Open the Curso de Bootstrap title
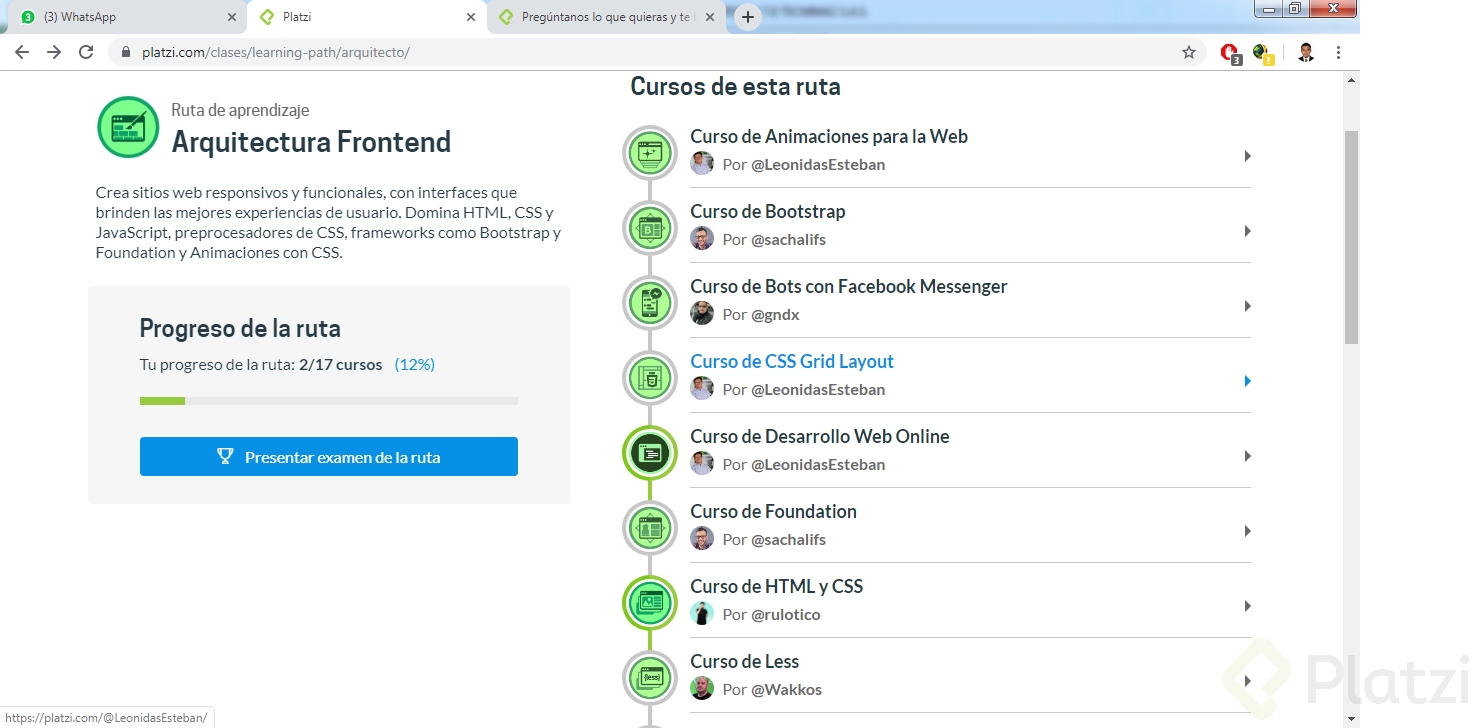The width and height of the screenshot is (1484, 728). tap(768, 211)
